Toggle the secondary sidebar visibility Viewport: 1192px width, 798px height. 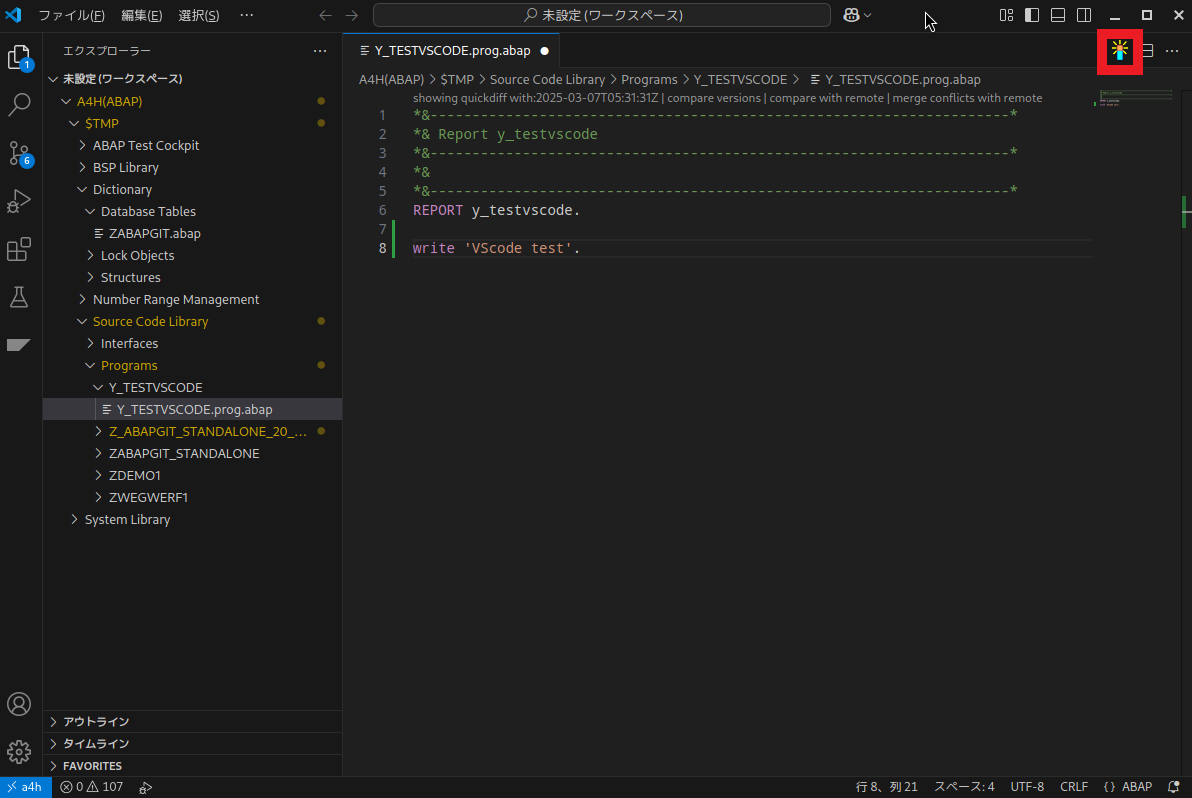(1083, 15)
